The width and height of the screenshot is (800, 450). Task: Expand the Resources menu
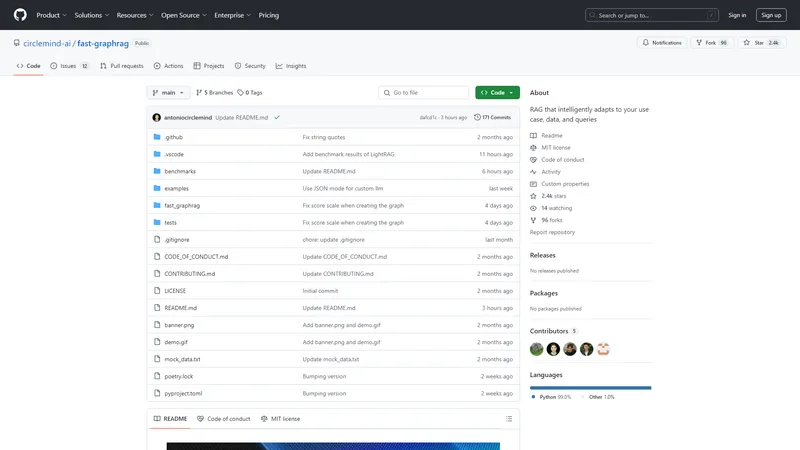click(135, 15)
